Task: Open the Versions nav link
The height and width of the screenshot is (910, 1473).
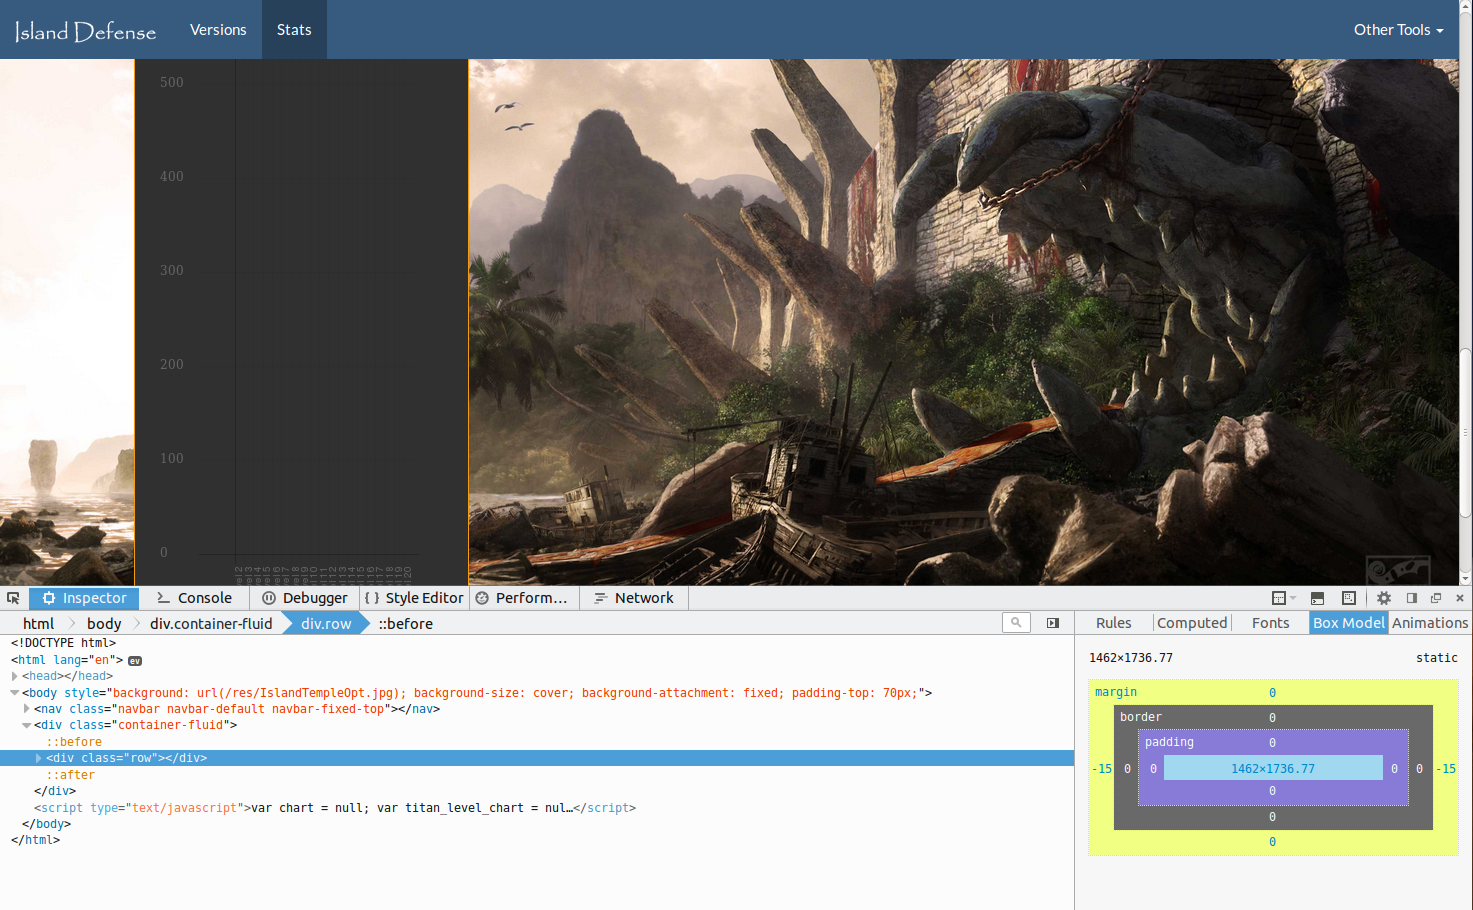Action: [218, 30]
